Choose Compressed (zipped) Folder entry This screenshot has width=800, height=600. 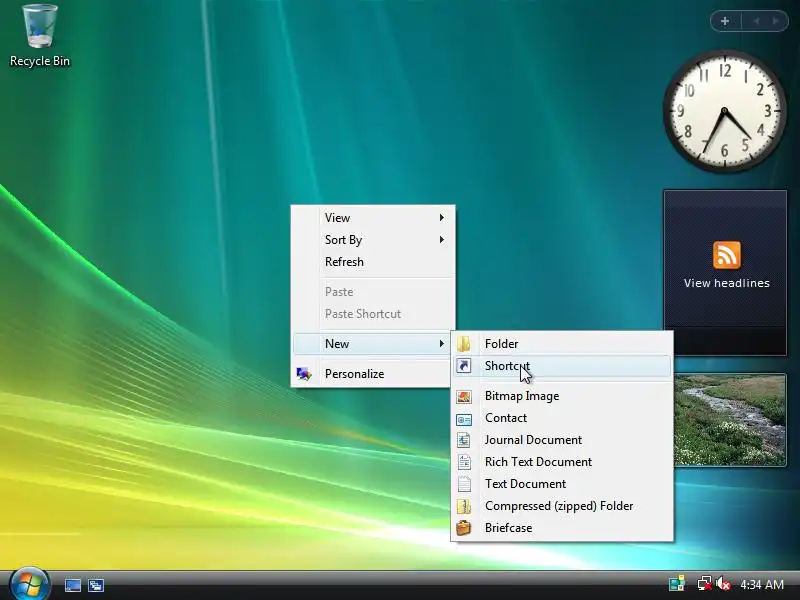tap(562, 506)
